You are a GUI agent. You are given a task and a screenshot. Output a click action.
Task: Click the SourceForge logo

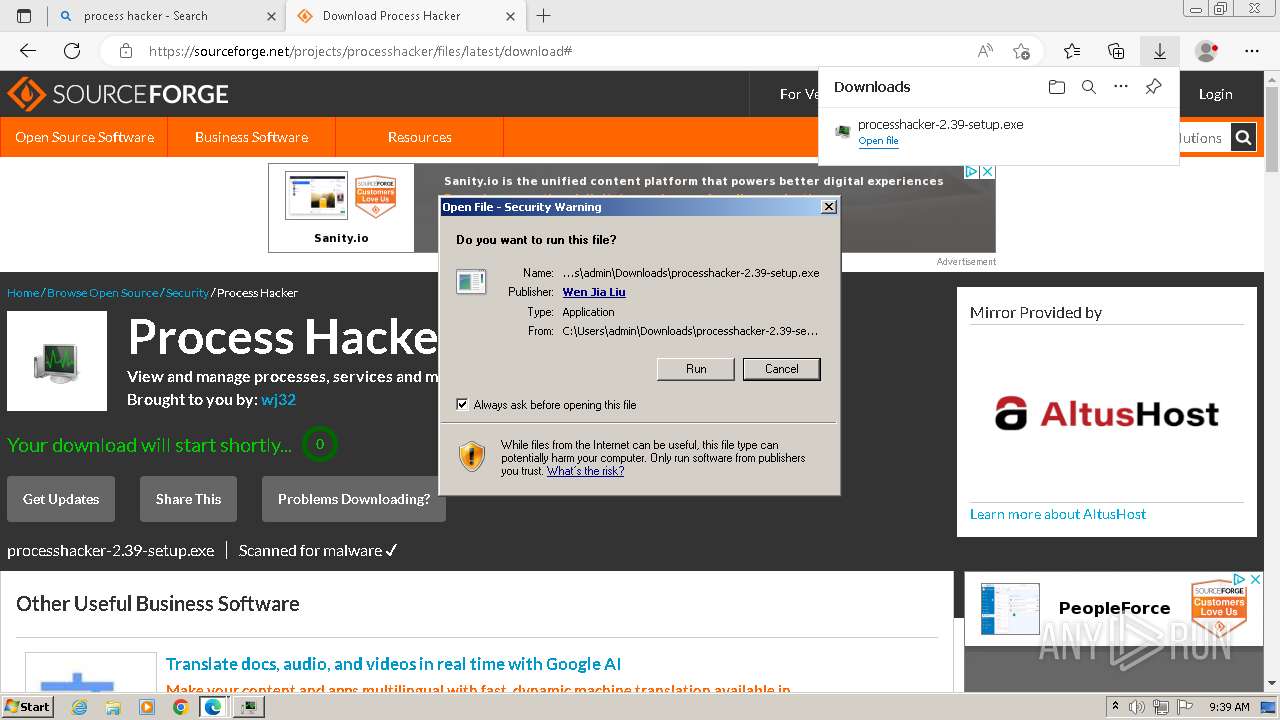click(x=118, y=95)
